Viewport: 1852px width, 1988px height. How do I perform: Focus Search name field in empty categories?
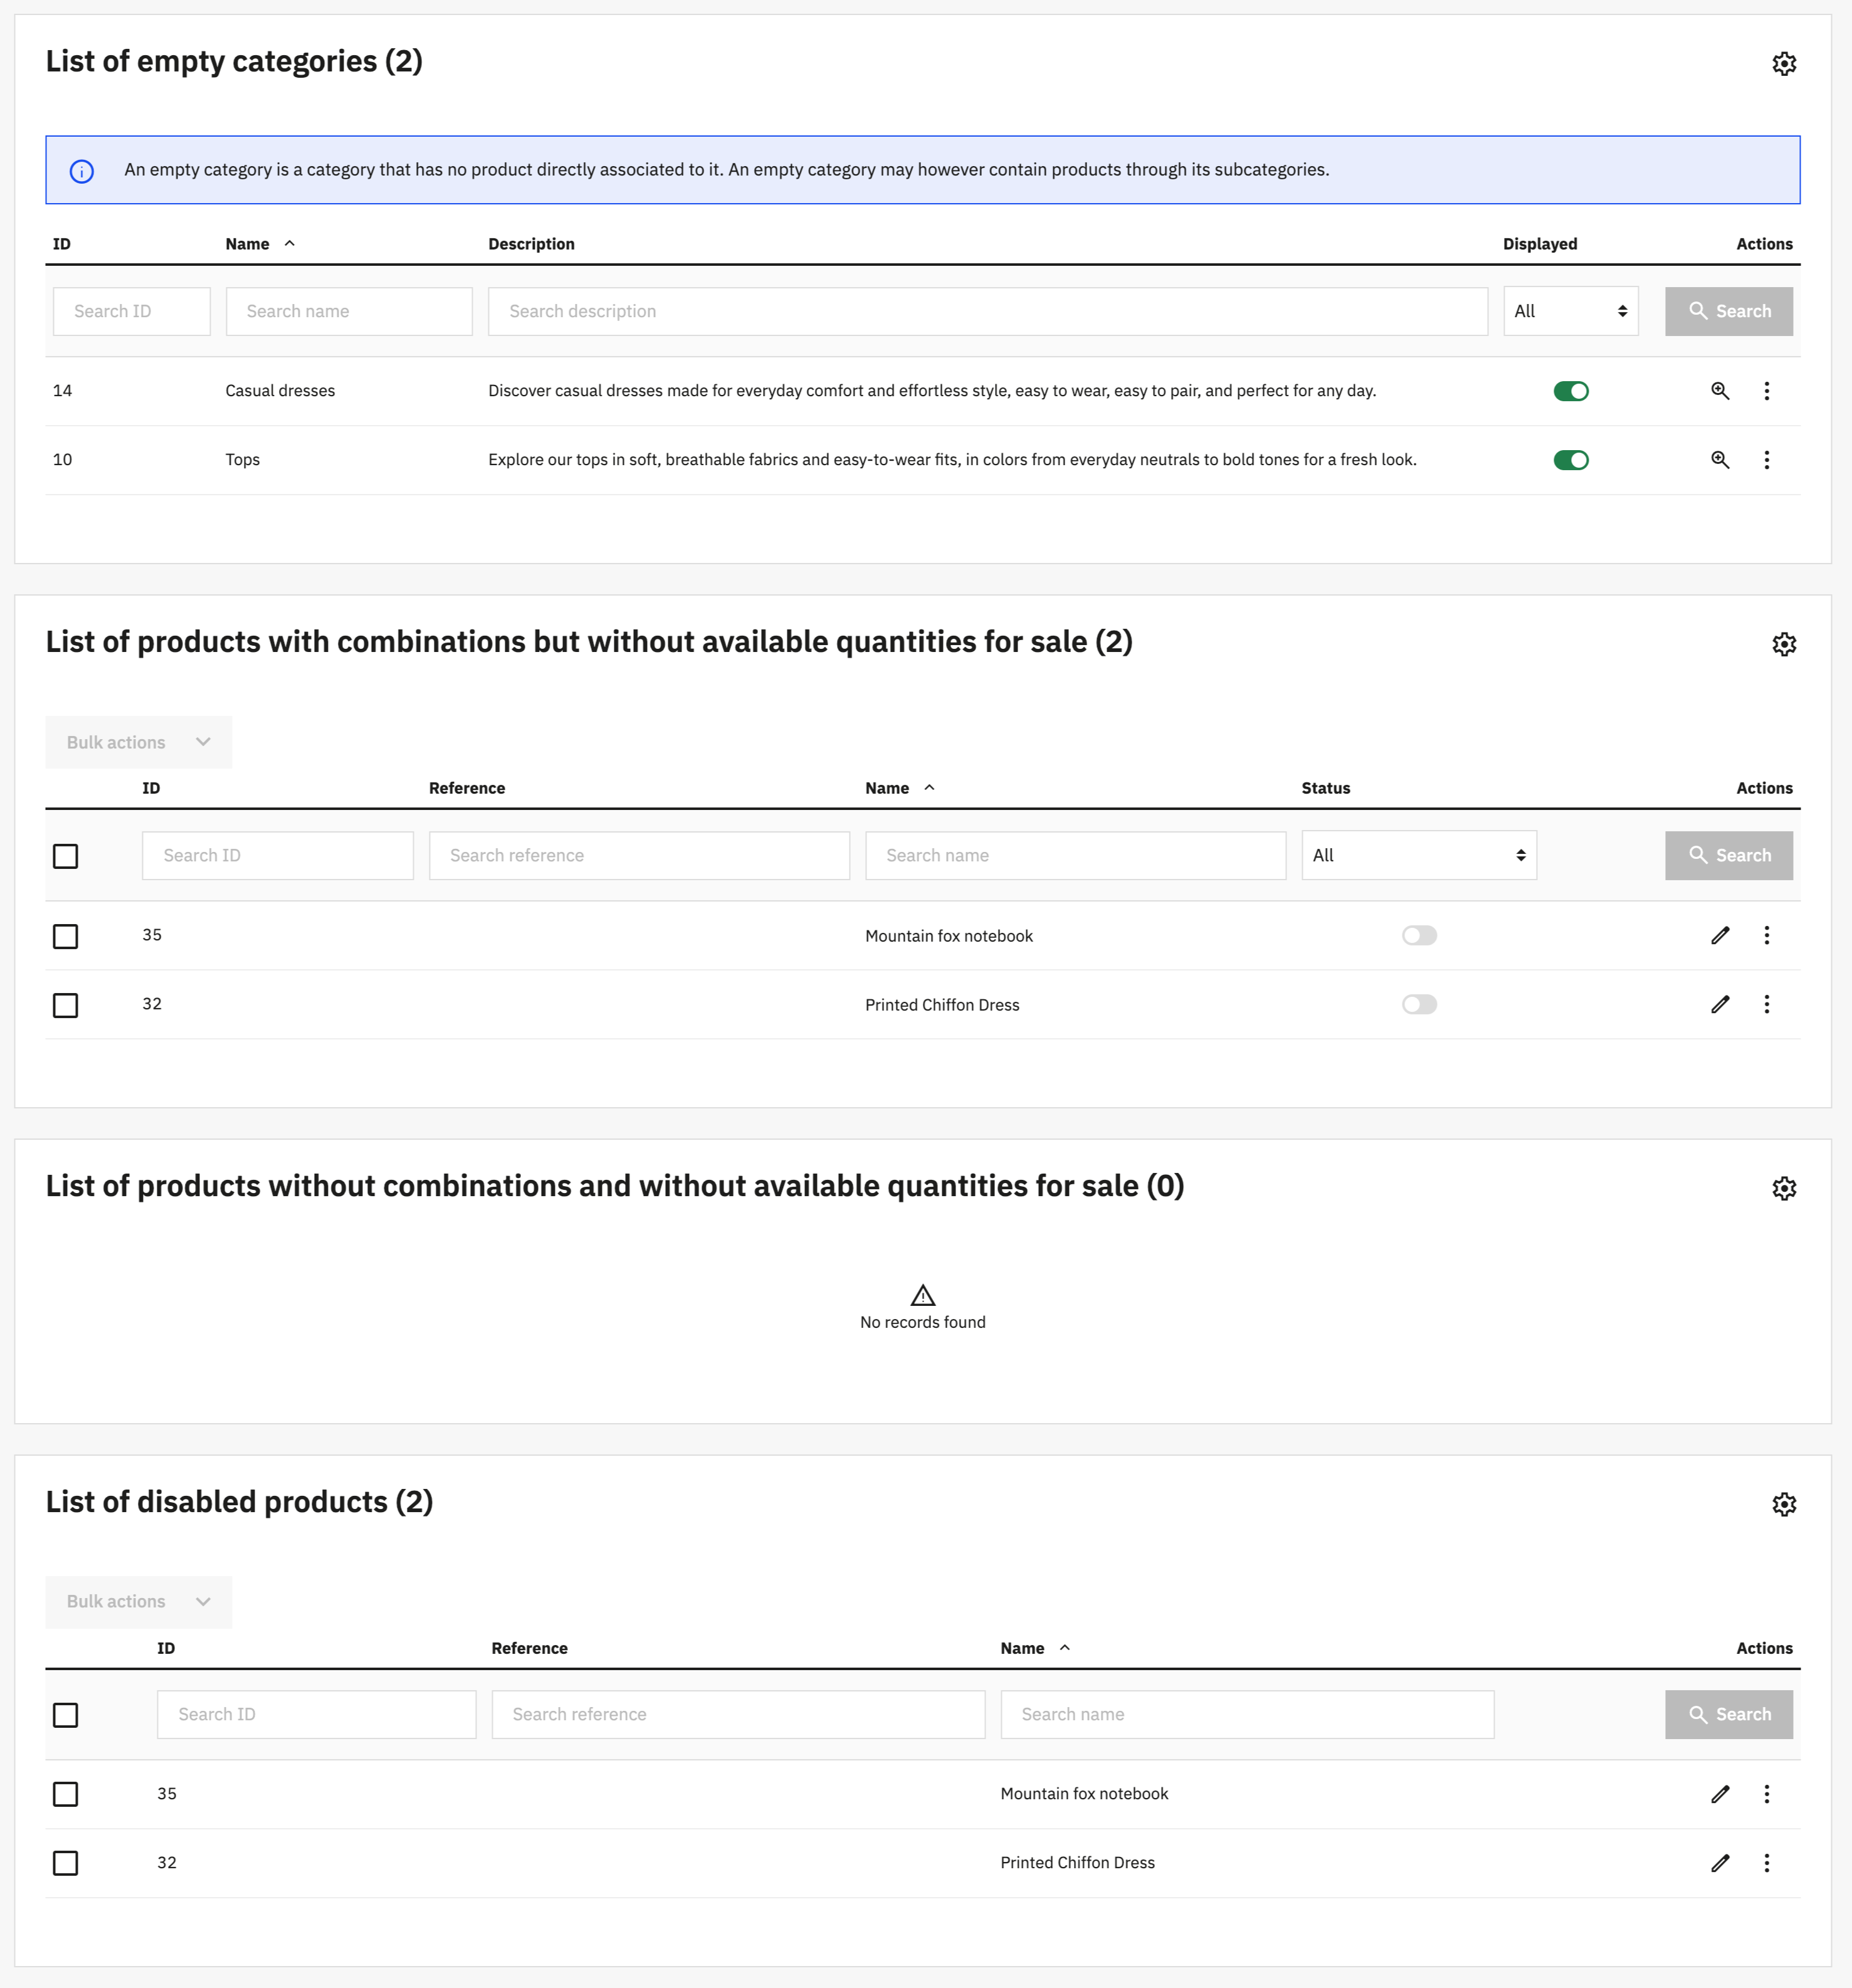pyautogui.click(x=349, y=311)
